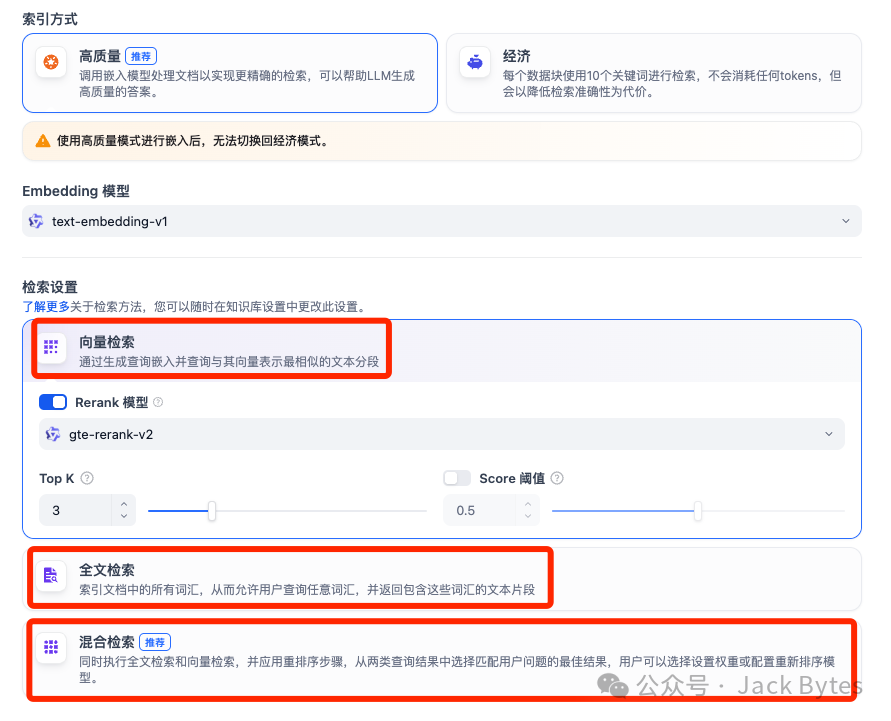Click the orange High Quality index icon
This screenshot has width=891, height=721.
(x=50, y=62)
